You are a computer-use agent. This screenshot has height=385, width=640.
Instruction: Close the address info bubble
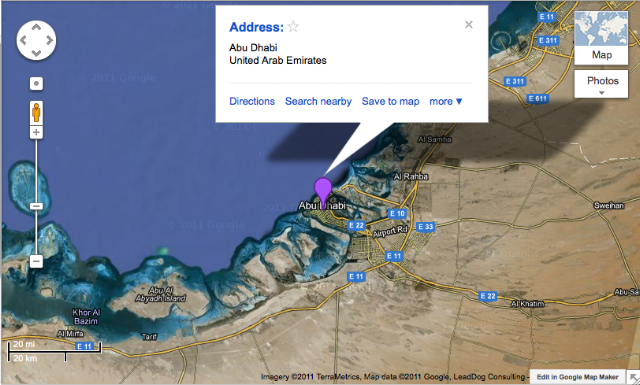point(469,24)
